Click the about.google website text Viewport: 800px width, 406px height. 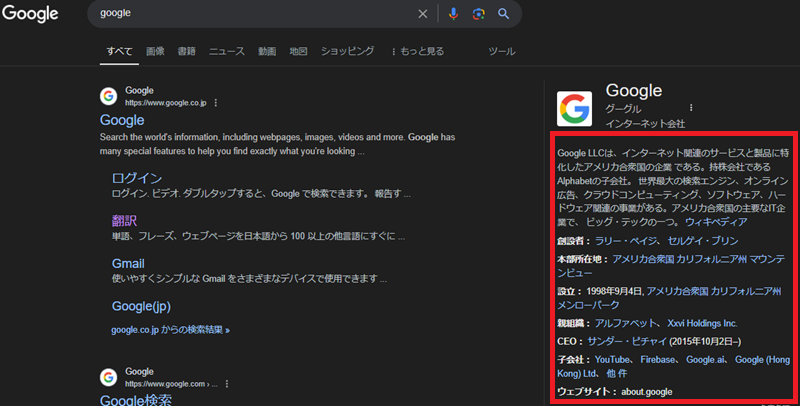pos(646,392)
